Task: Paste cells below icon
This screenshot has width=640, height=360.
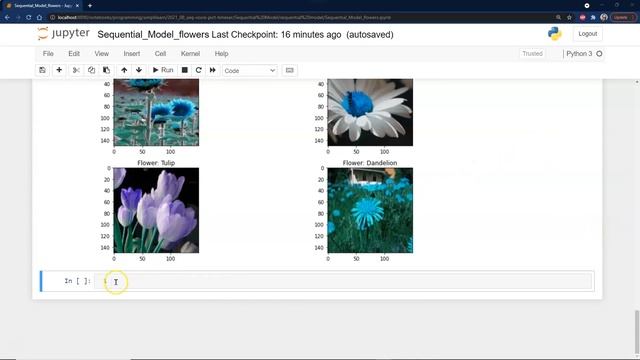Action: click(x=106, y=70)
